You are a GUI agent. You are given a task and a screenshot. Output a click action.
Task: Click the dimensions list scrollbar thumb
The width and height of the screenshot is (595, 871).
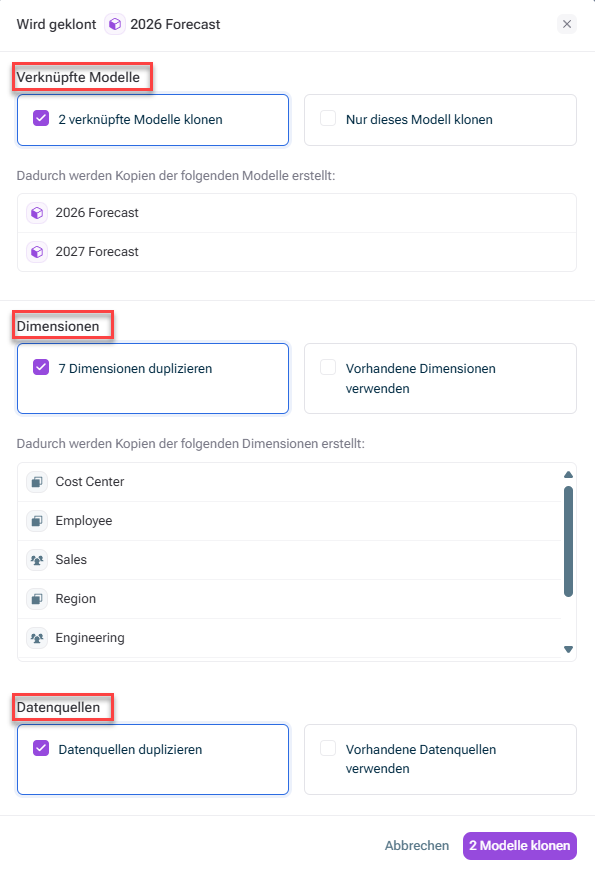click(x=568, y=542)
